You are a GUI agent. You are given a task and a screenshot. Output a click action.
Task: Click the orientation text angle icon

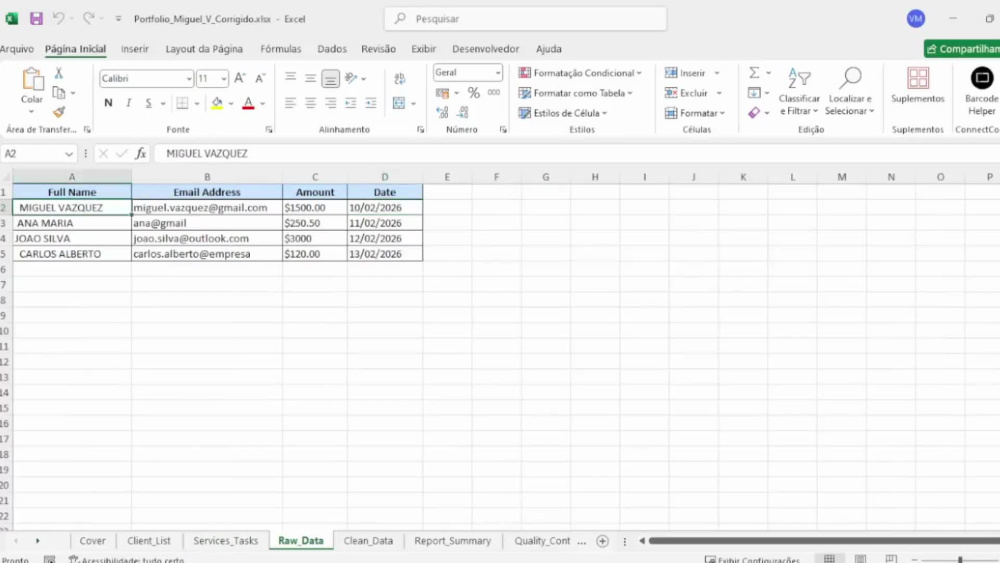351,78
